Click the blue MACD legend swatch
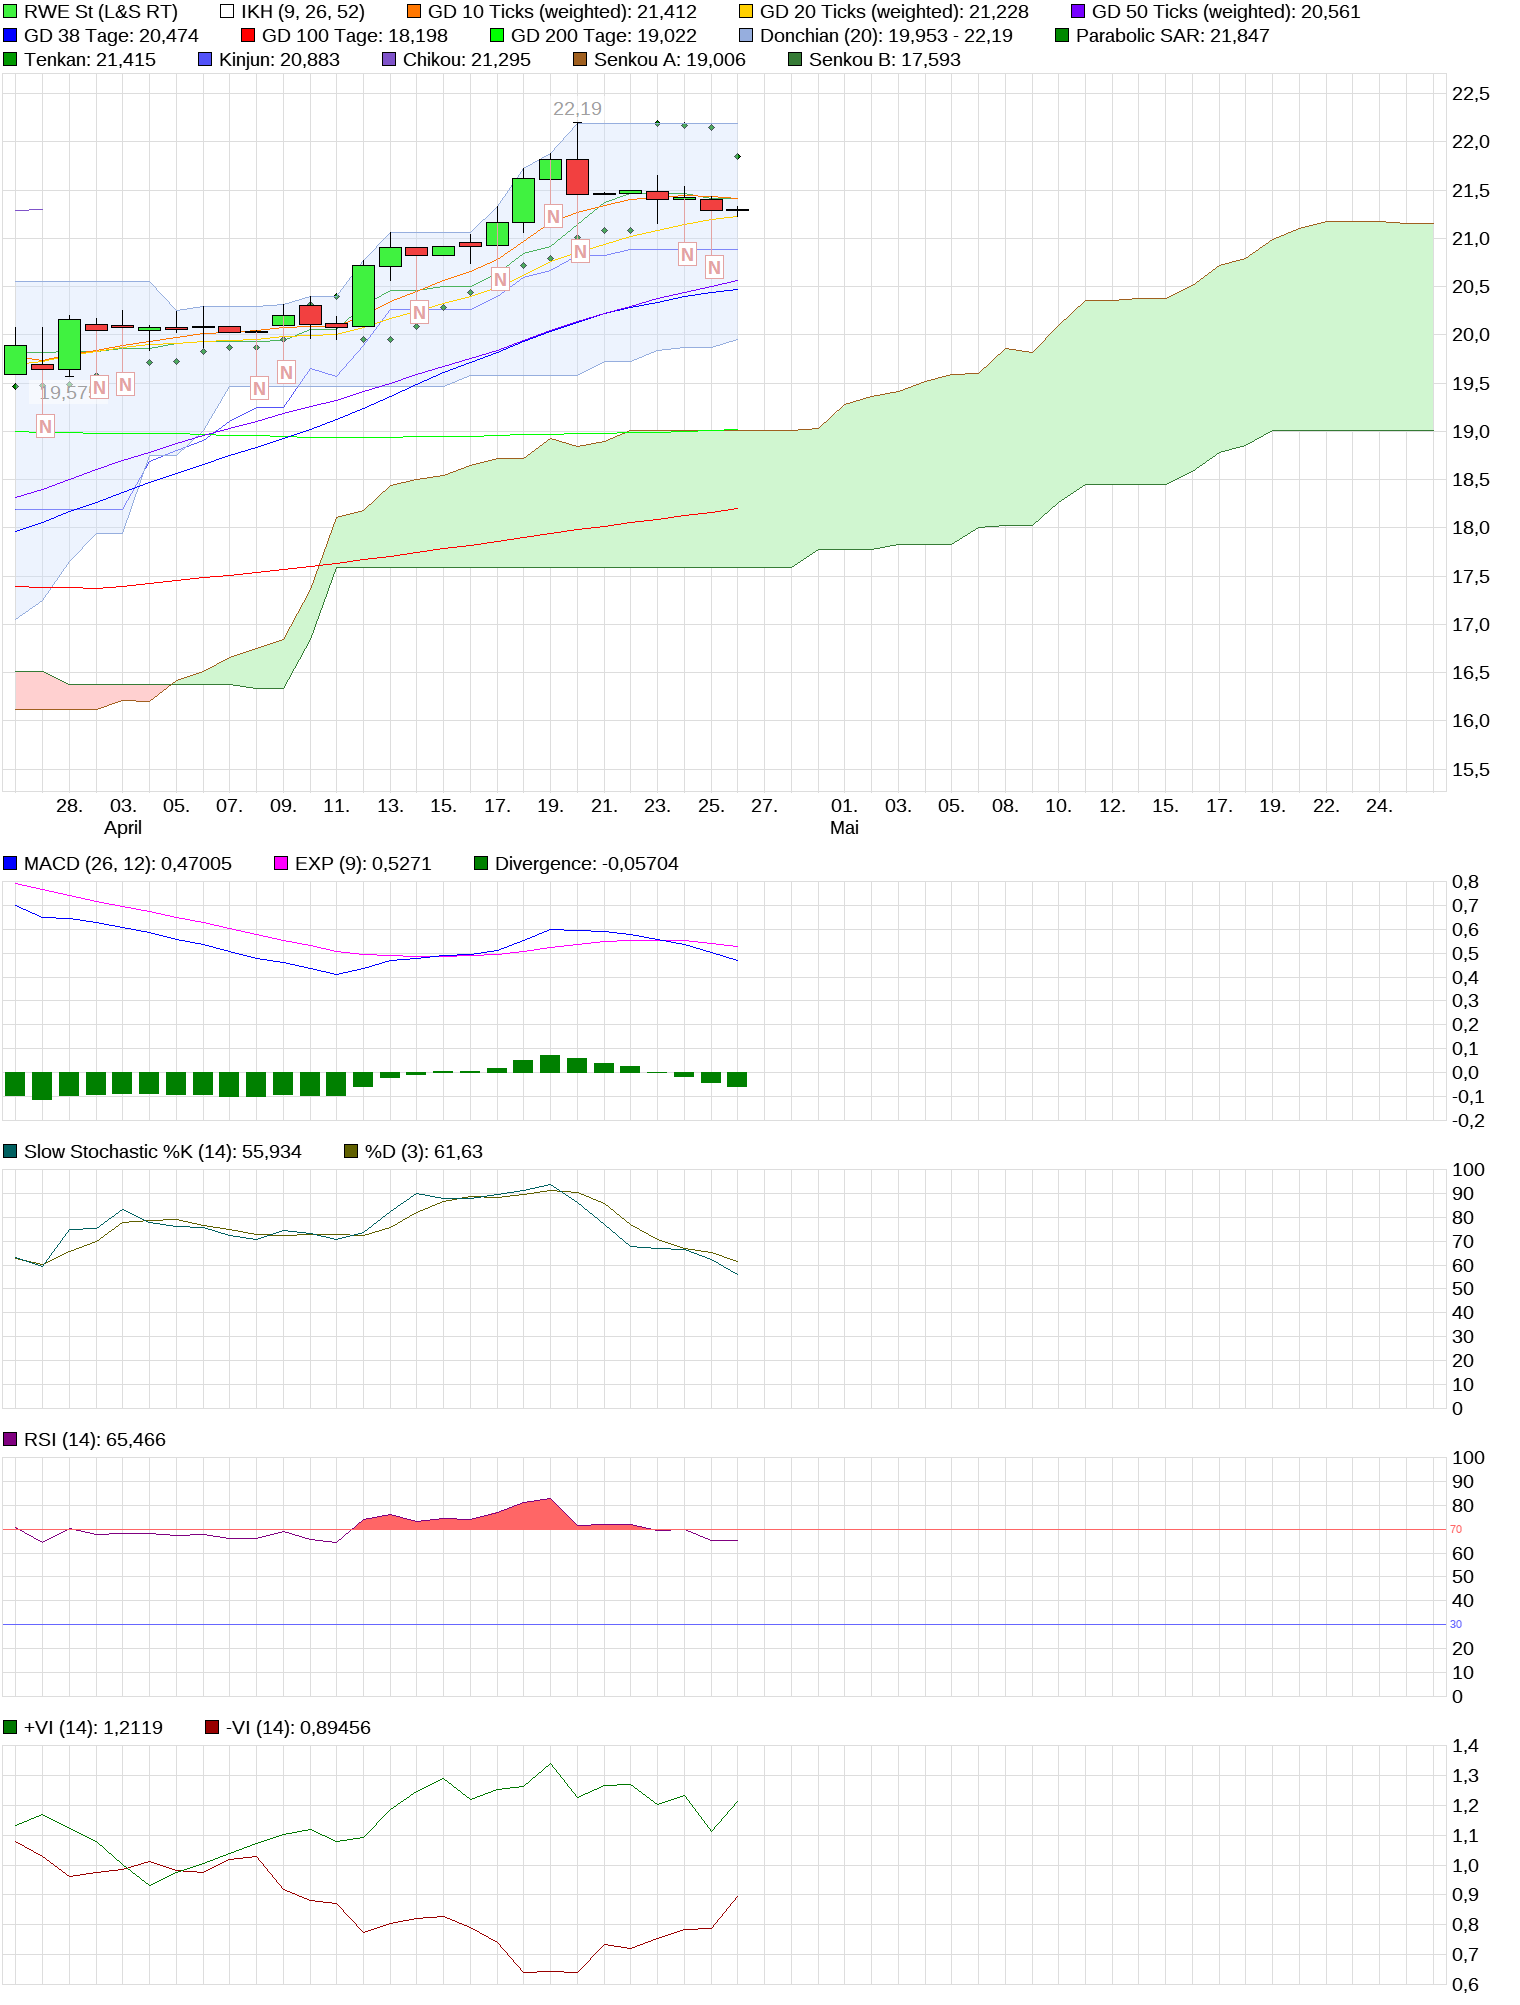This screenshot has width=1520, height=2005. click(10, 864)
